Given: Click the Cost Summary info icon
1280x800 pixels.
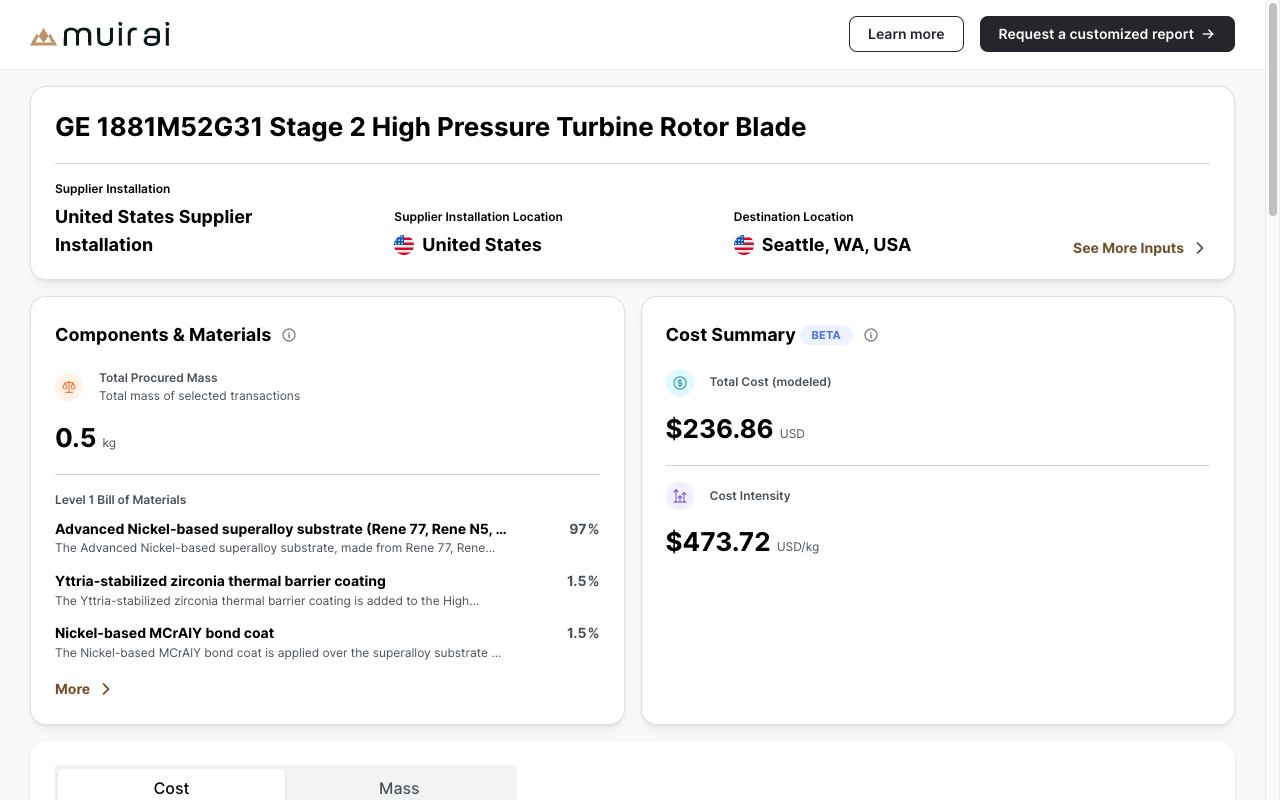Looking at the screenshot, I should point(871,335).
